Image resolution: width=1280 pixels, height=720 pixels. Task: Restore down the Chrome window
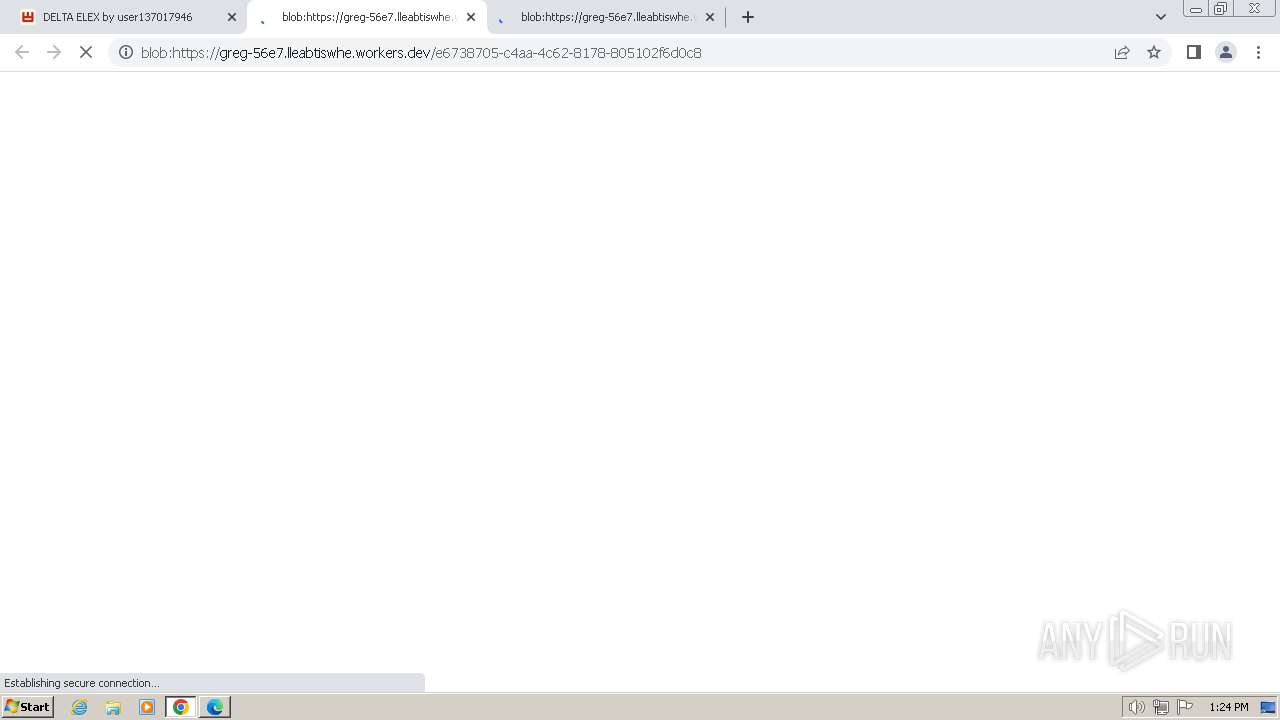(x=1221, y=9)
